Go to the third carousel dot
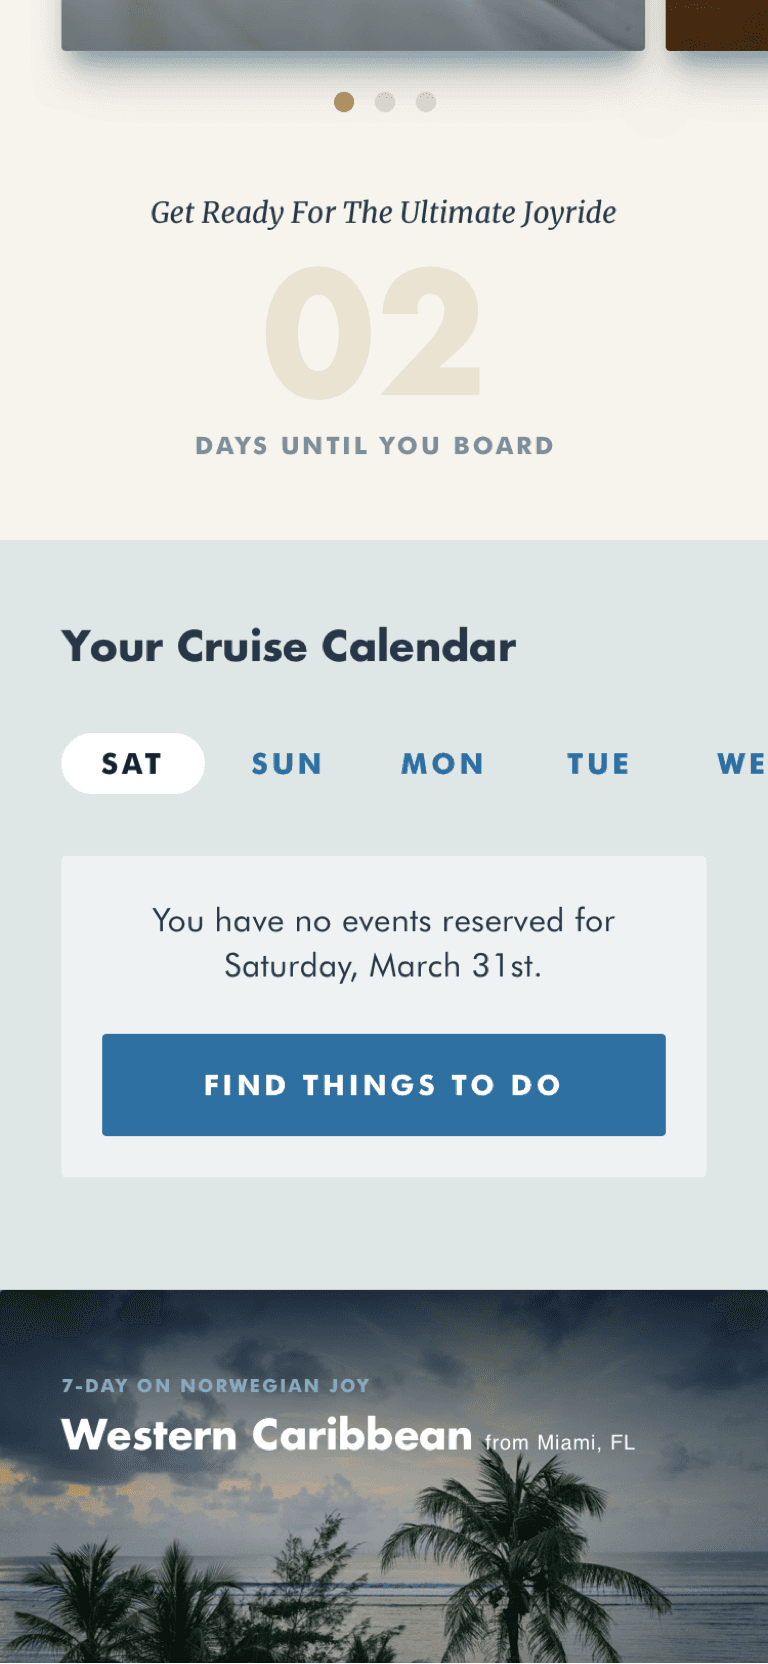This screenshot has width=768, height=1664. [x=426, y=102]
